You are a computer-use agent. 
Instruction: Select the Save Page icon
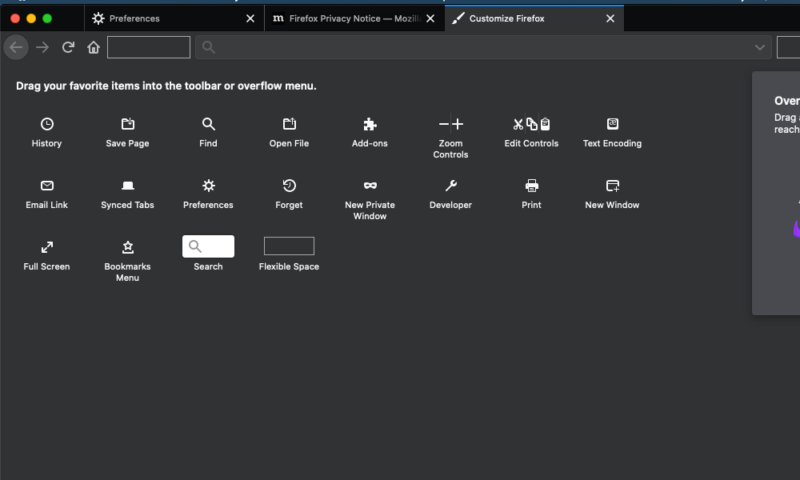click(x=128, y=124)
